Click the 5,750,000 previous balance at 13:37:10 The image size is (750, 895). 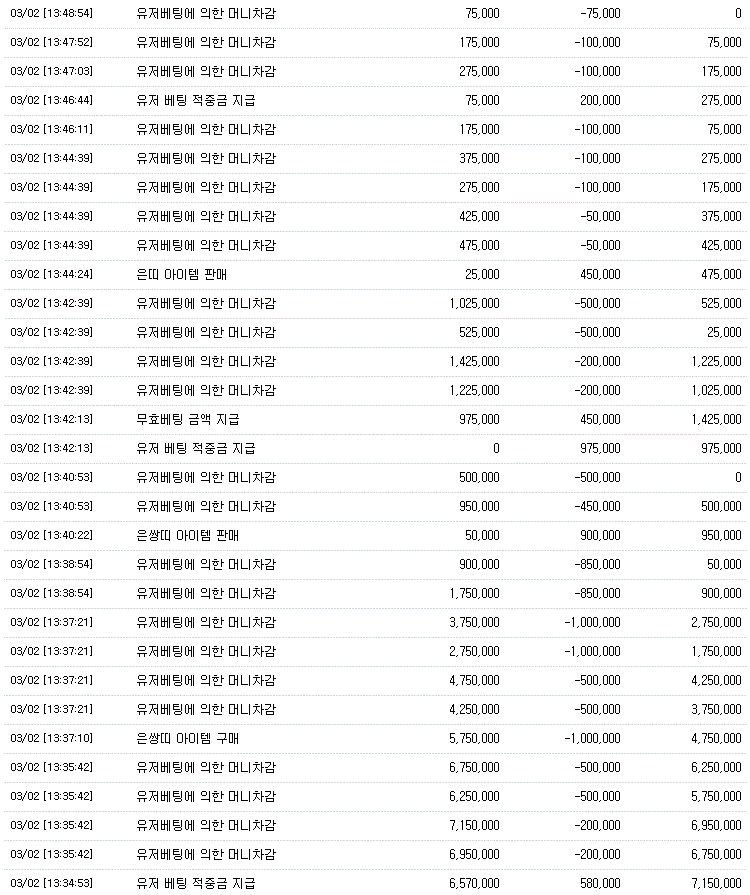tap(474, 739)
